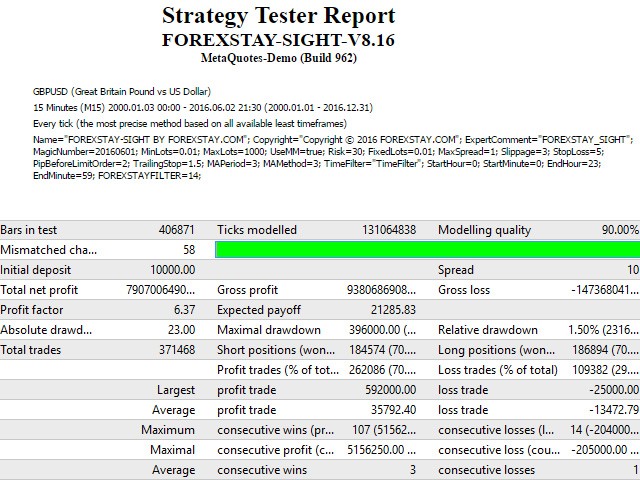Click the Relative drawdown label
This screenshot has height=480, width=640.
coord(488,330)
